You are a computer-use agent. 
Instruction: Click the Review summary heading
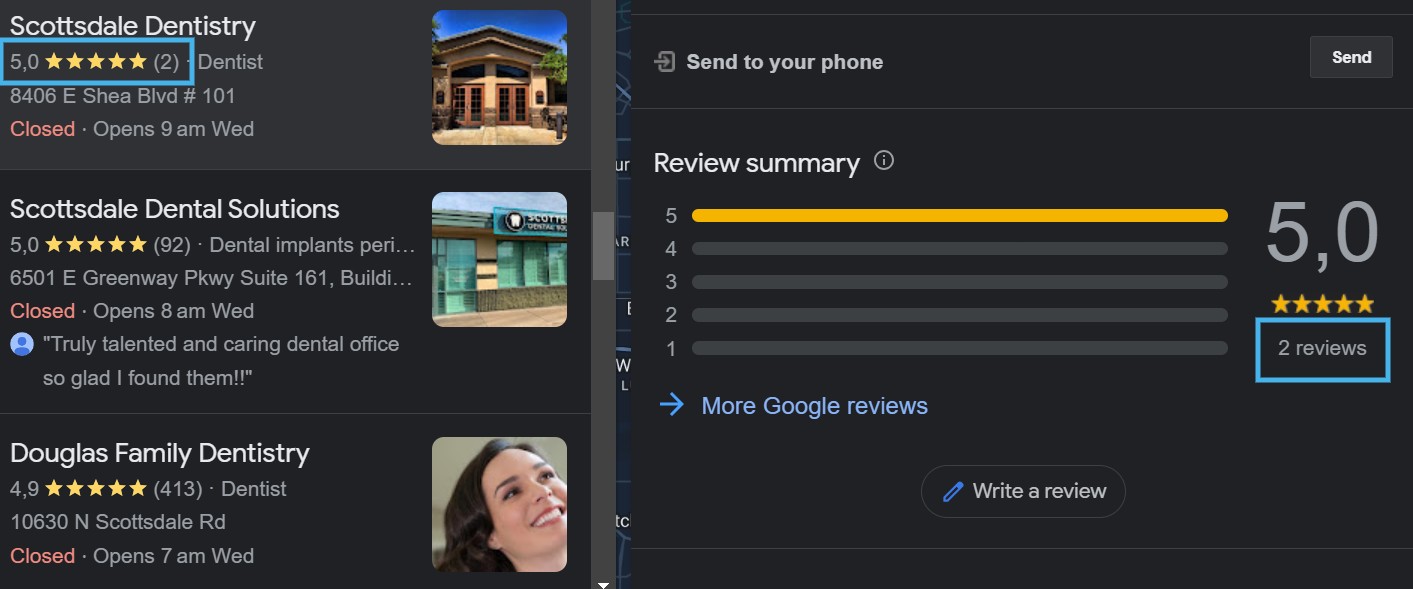click(757, 163)
